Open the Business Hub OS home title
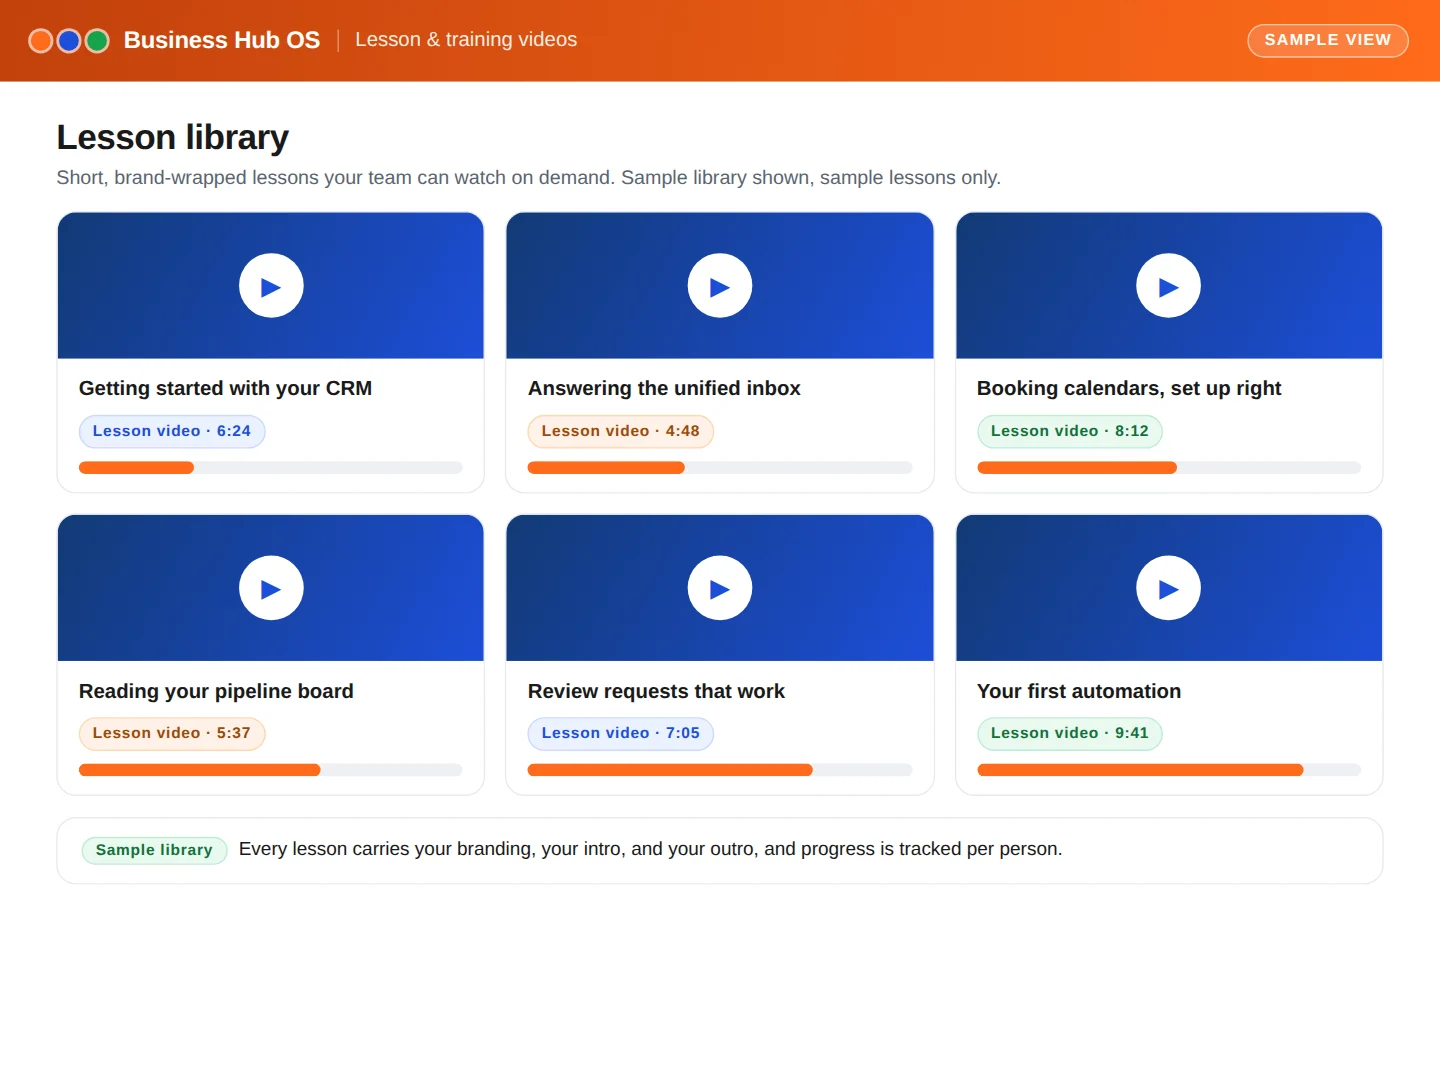The width and height of the screenshot is (1440, 1080). point(222,40)
